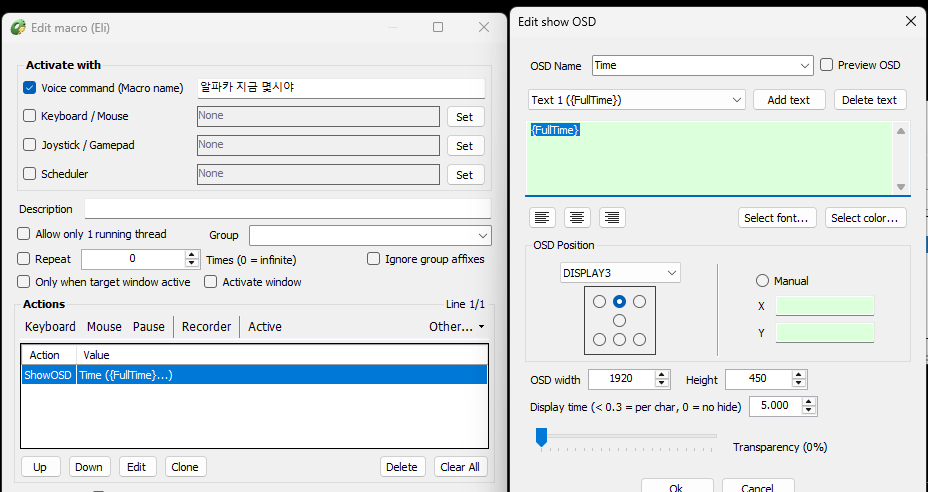Click the center-align text icon
Viewport: 928px width, 492px height.
[577, 218]
